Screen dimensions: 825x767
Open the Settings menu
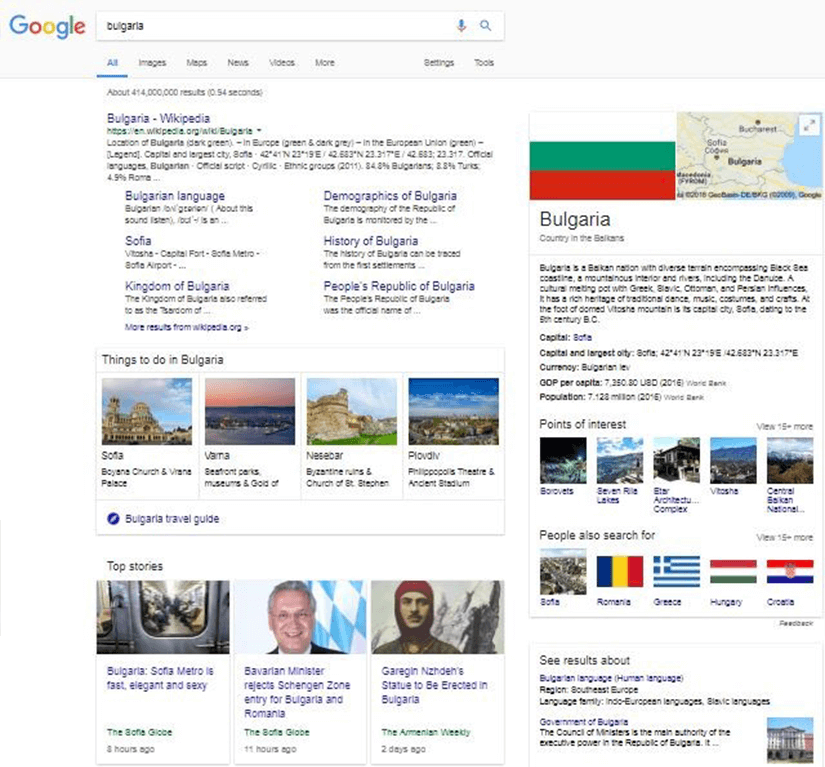coord(439,63)
